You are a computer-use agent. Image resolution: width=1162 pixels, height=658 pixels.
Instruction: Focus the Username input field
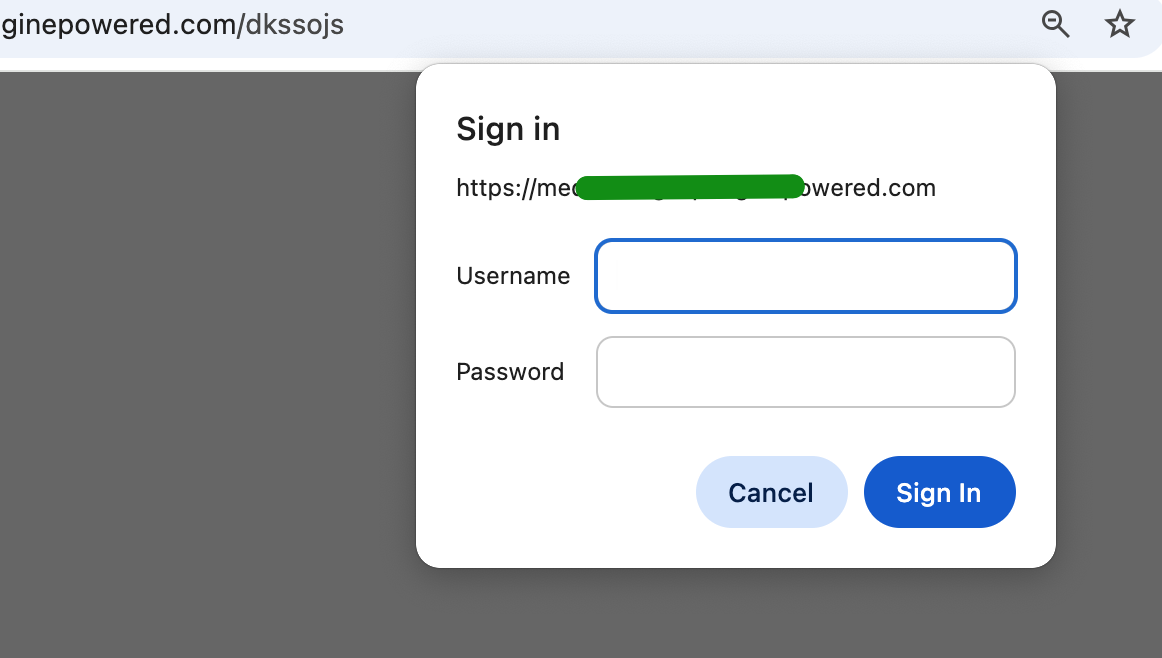click(806, 276)
